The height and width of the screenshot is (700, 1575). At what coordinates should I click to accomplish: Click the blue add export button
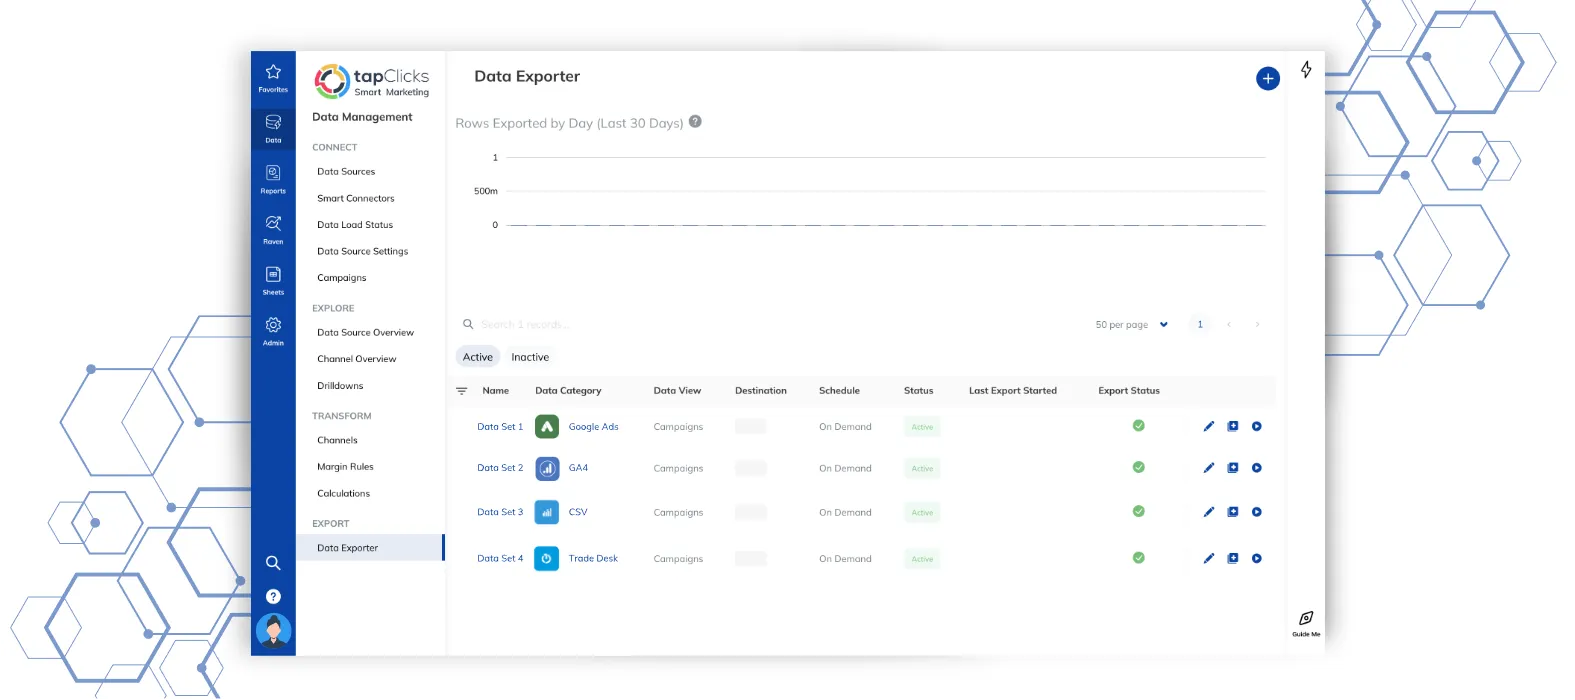click(x=1268, y=78)
